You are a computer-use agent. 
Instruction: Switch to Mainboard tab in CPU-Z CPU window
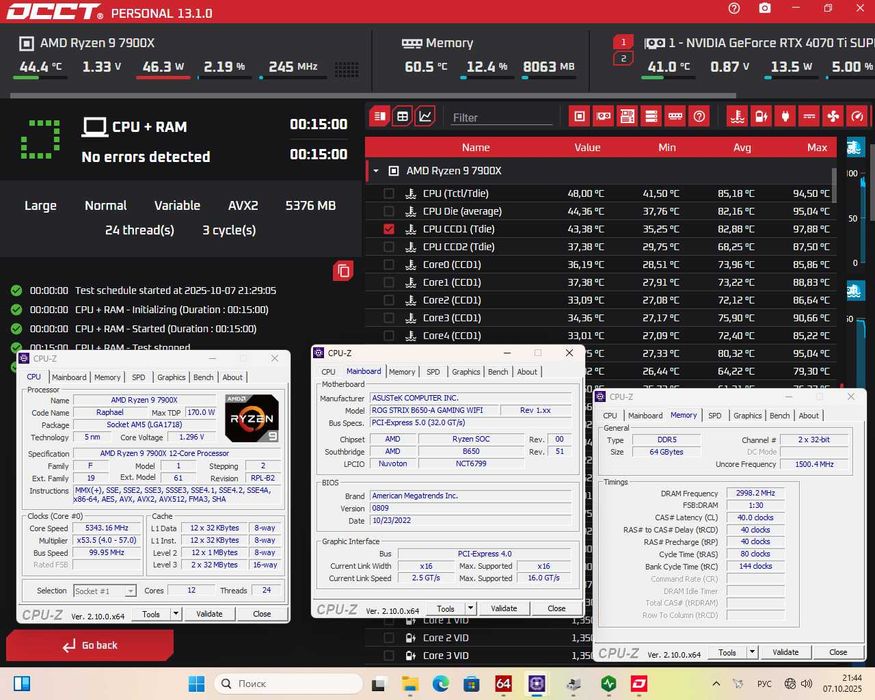[69, 377]
